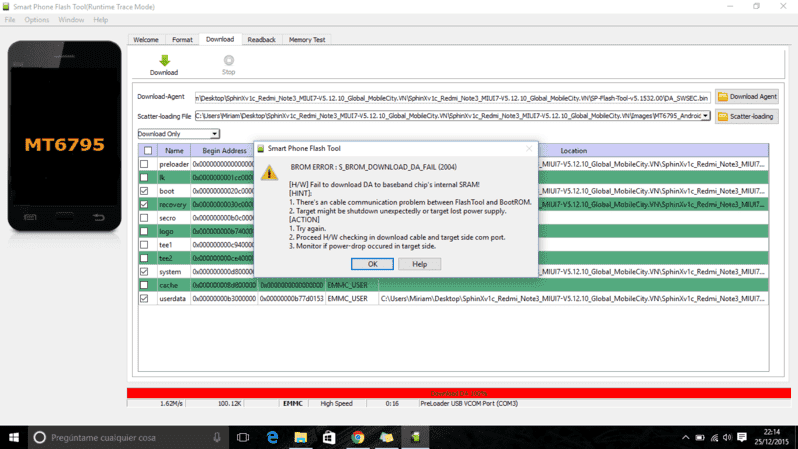The width and height of the screenshot is (798, 449).
Task: Show hidden system tray icons
Action: pos(686,437)
